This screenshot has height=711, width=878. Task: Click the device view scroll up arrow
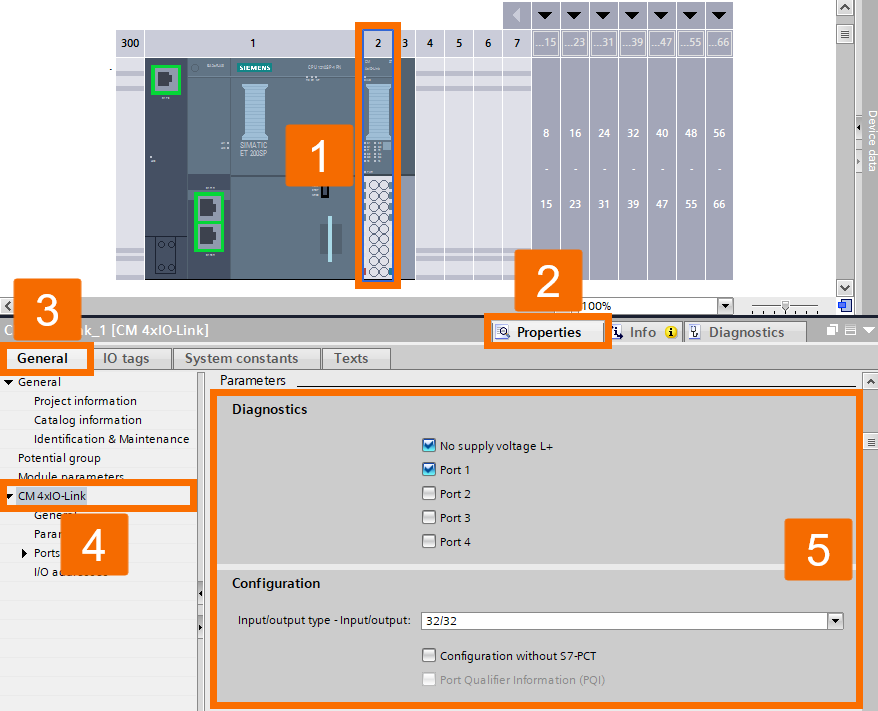[844, 7]
